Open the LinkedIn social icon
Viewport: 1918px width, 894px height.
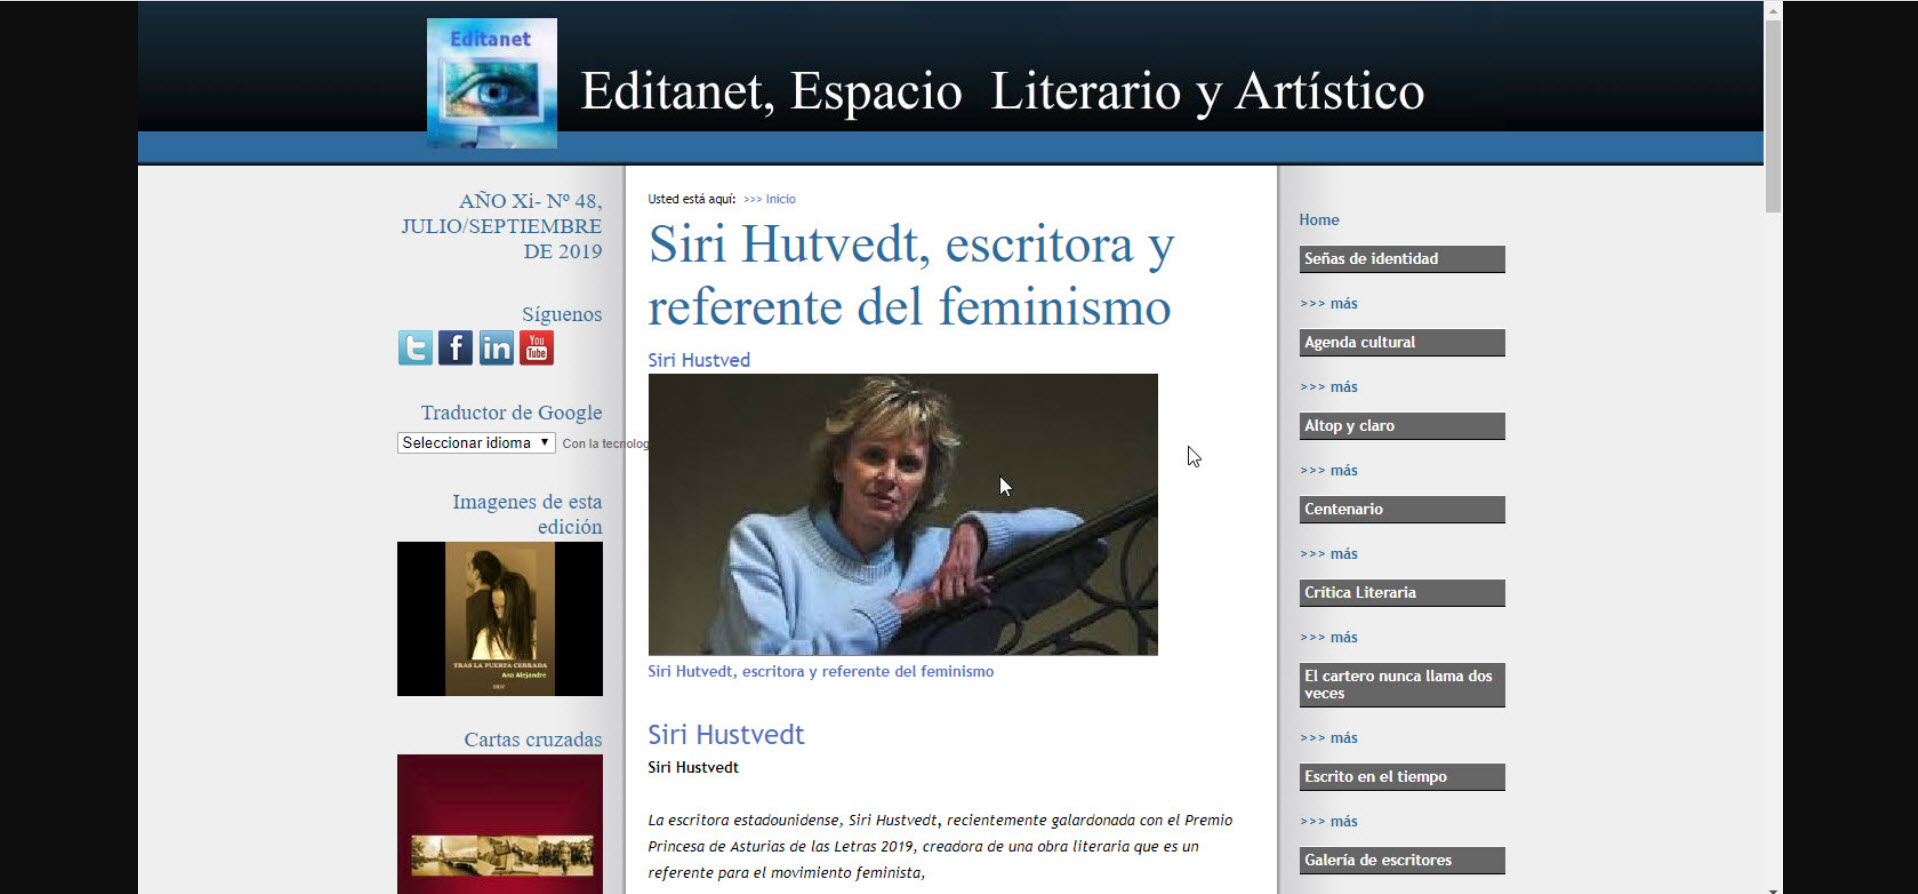(x=496, y=348)
